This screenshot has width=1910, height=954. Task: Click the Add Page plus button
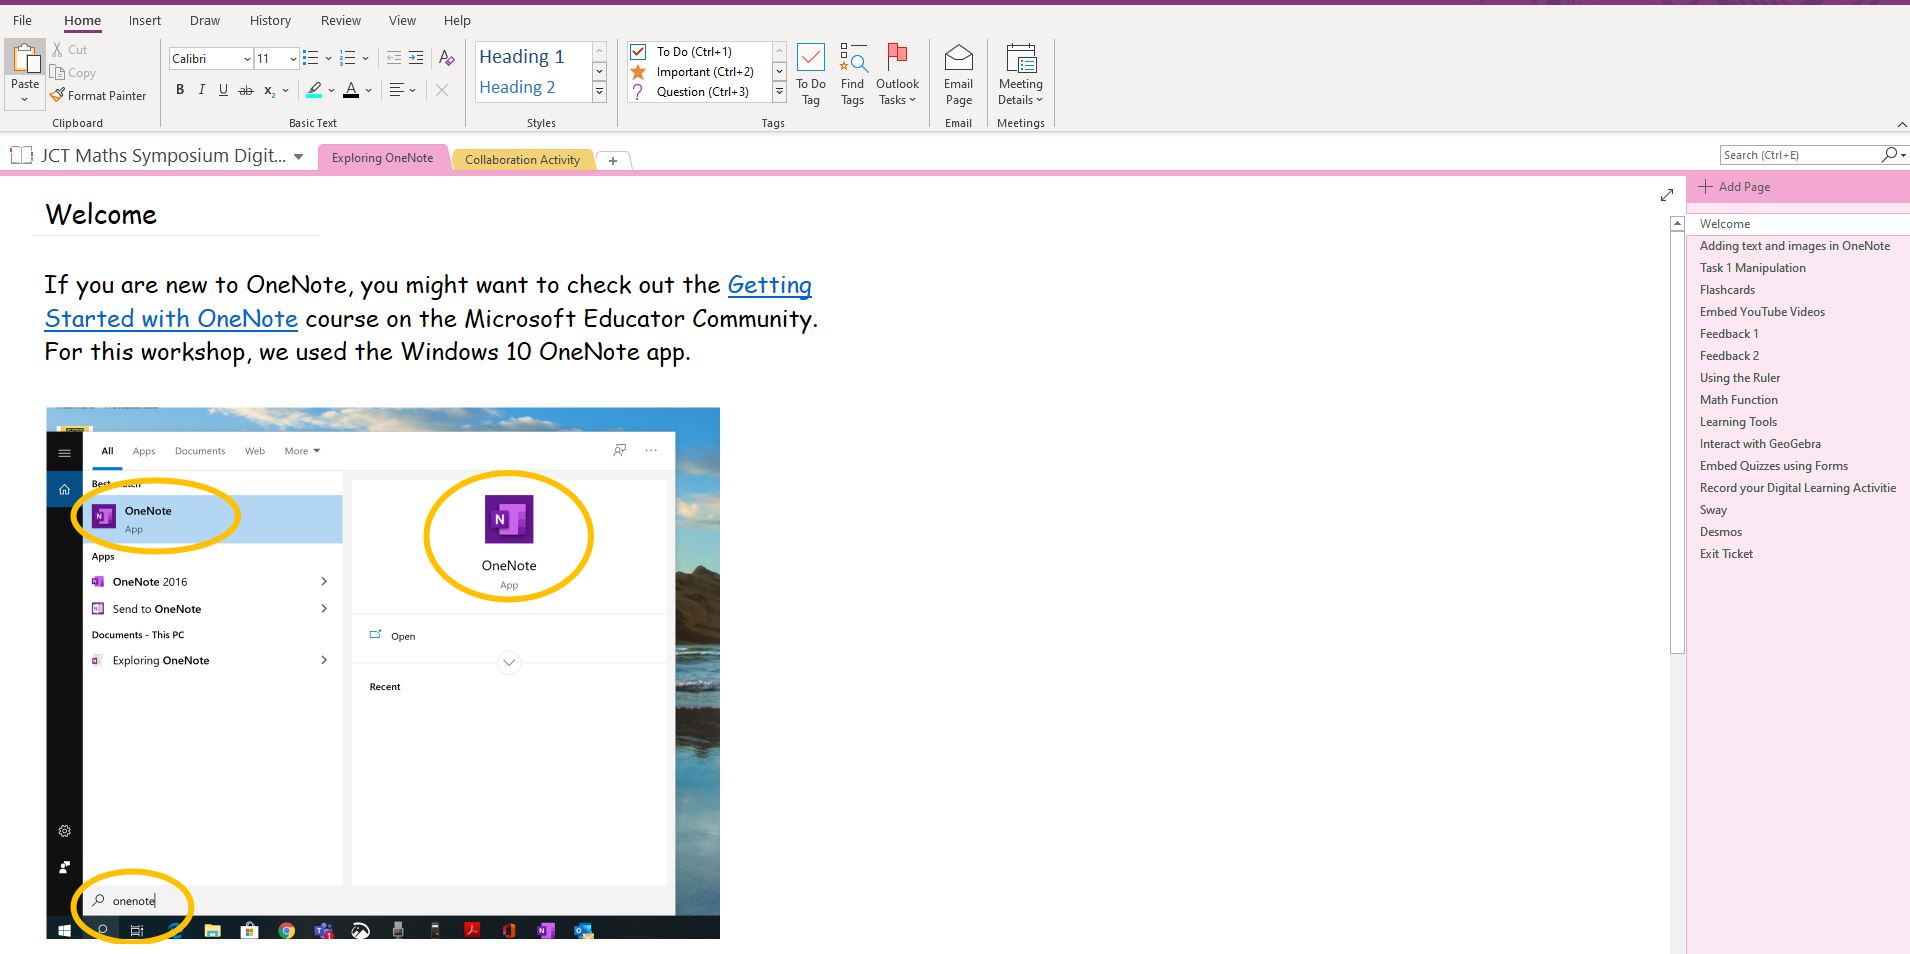(1705, 186)
